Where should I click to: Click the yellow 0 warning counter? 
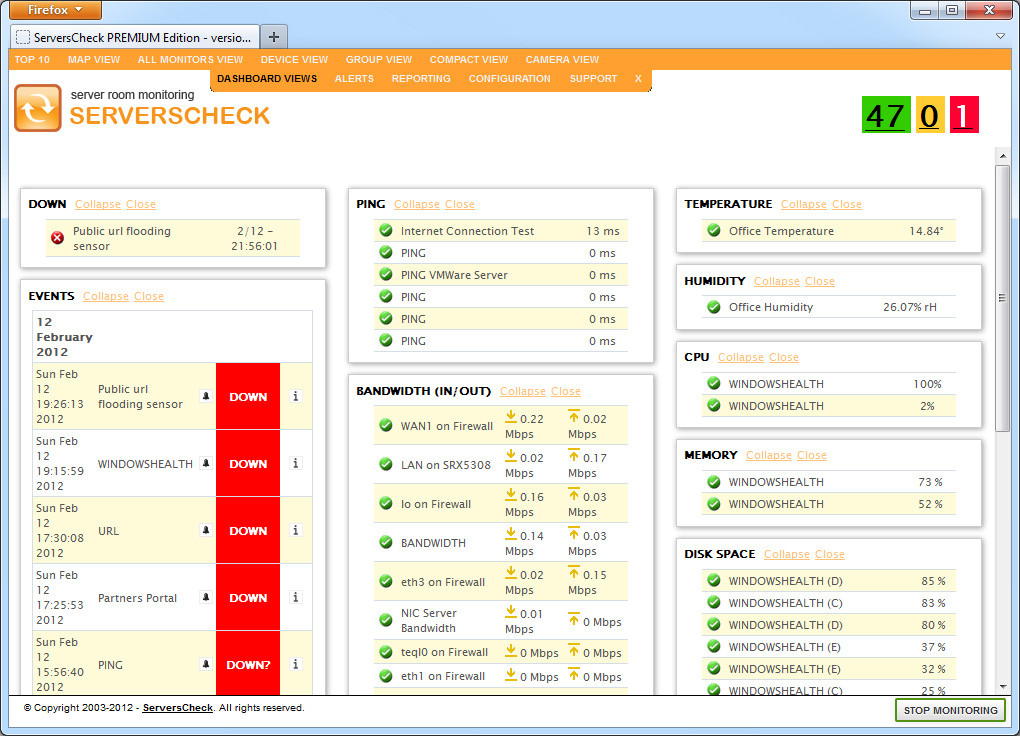point(930,115)
